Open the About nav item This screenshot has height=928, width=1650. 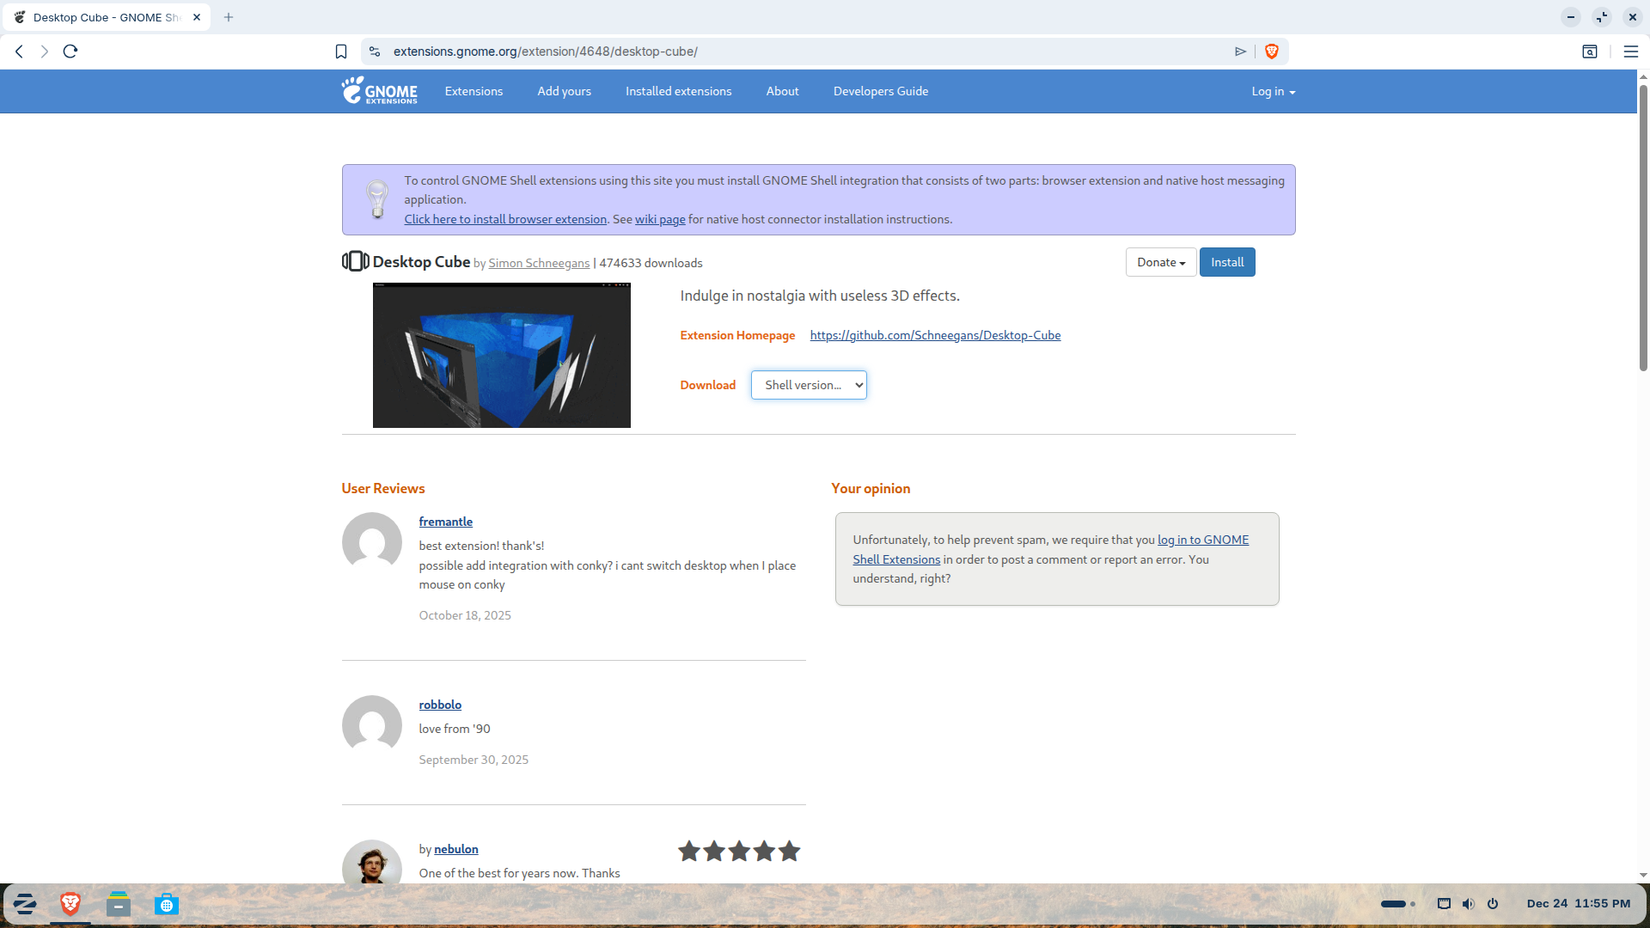(782, 91)
